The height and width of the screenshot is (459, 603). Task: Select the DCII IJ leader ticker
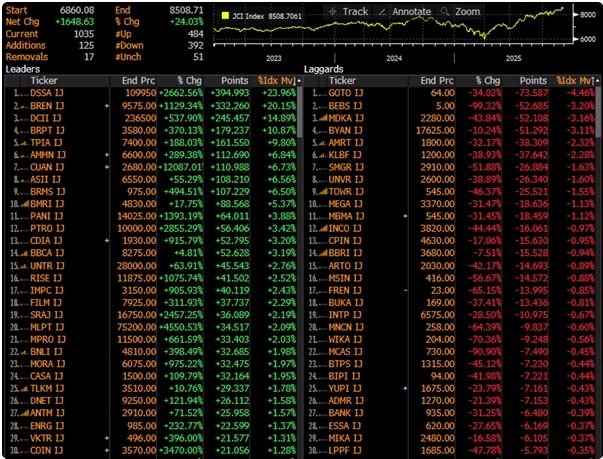coord(46,118)
